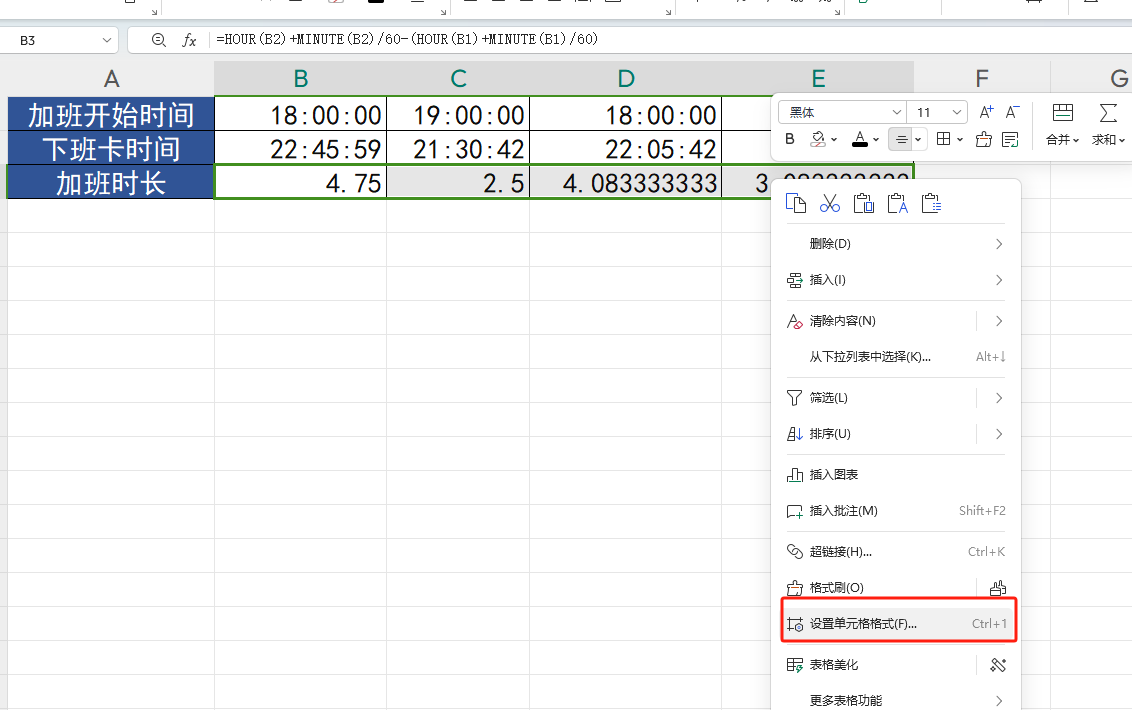This screenshot has height=710, width=1132.
Task: Click the Paste clipboard icon
Action: click(863, 204)
